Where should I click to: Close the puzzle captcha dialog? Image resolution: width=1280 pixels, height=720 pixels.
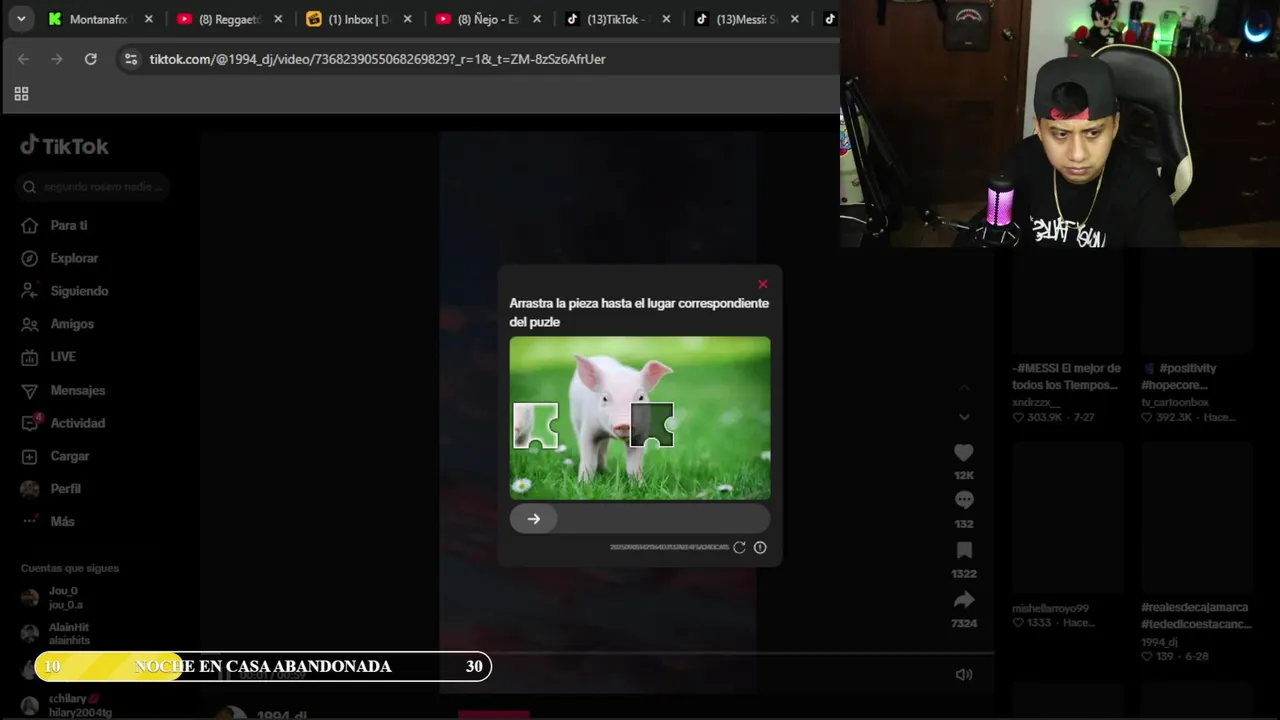[x=763, y=284]
